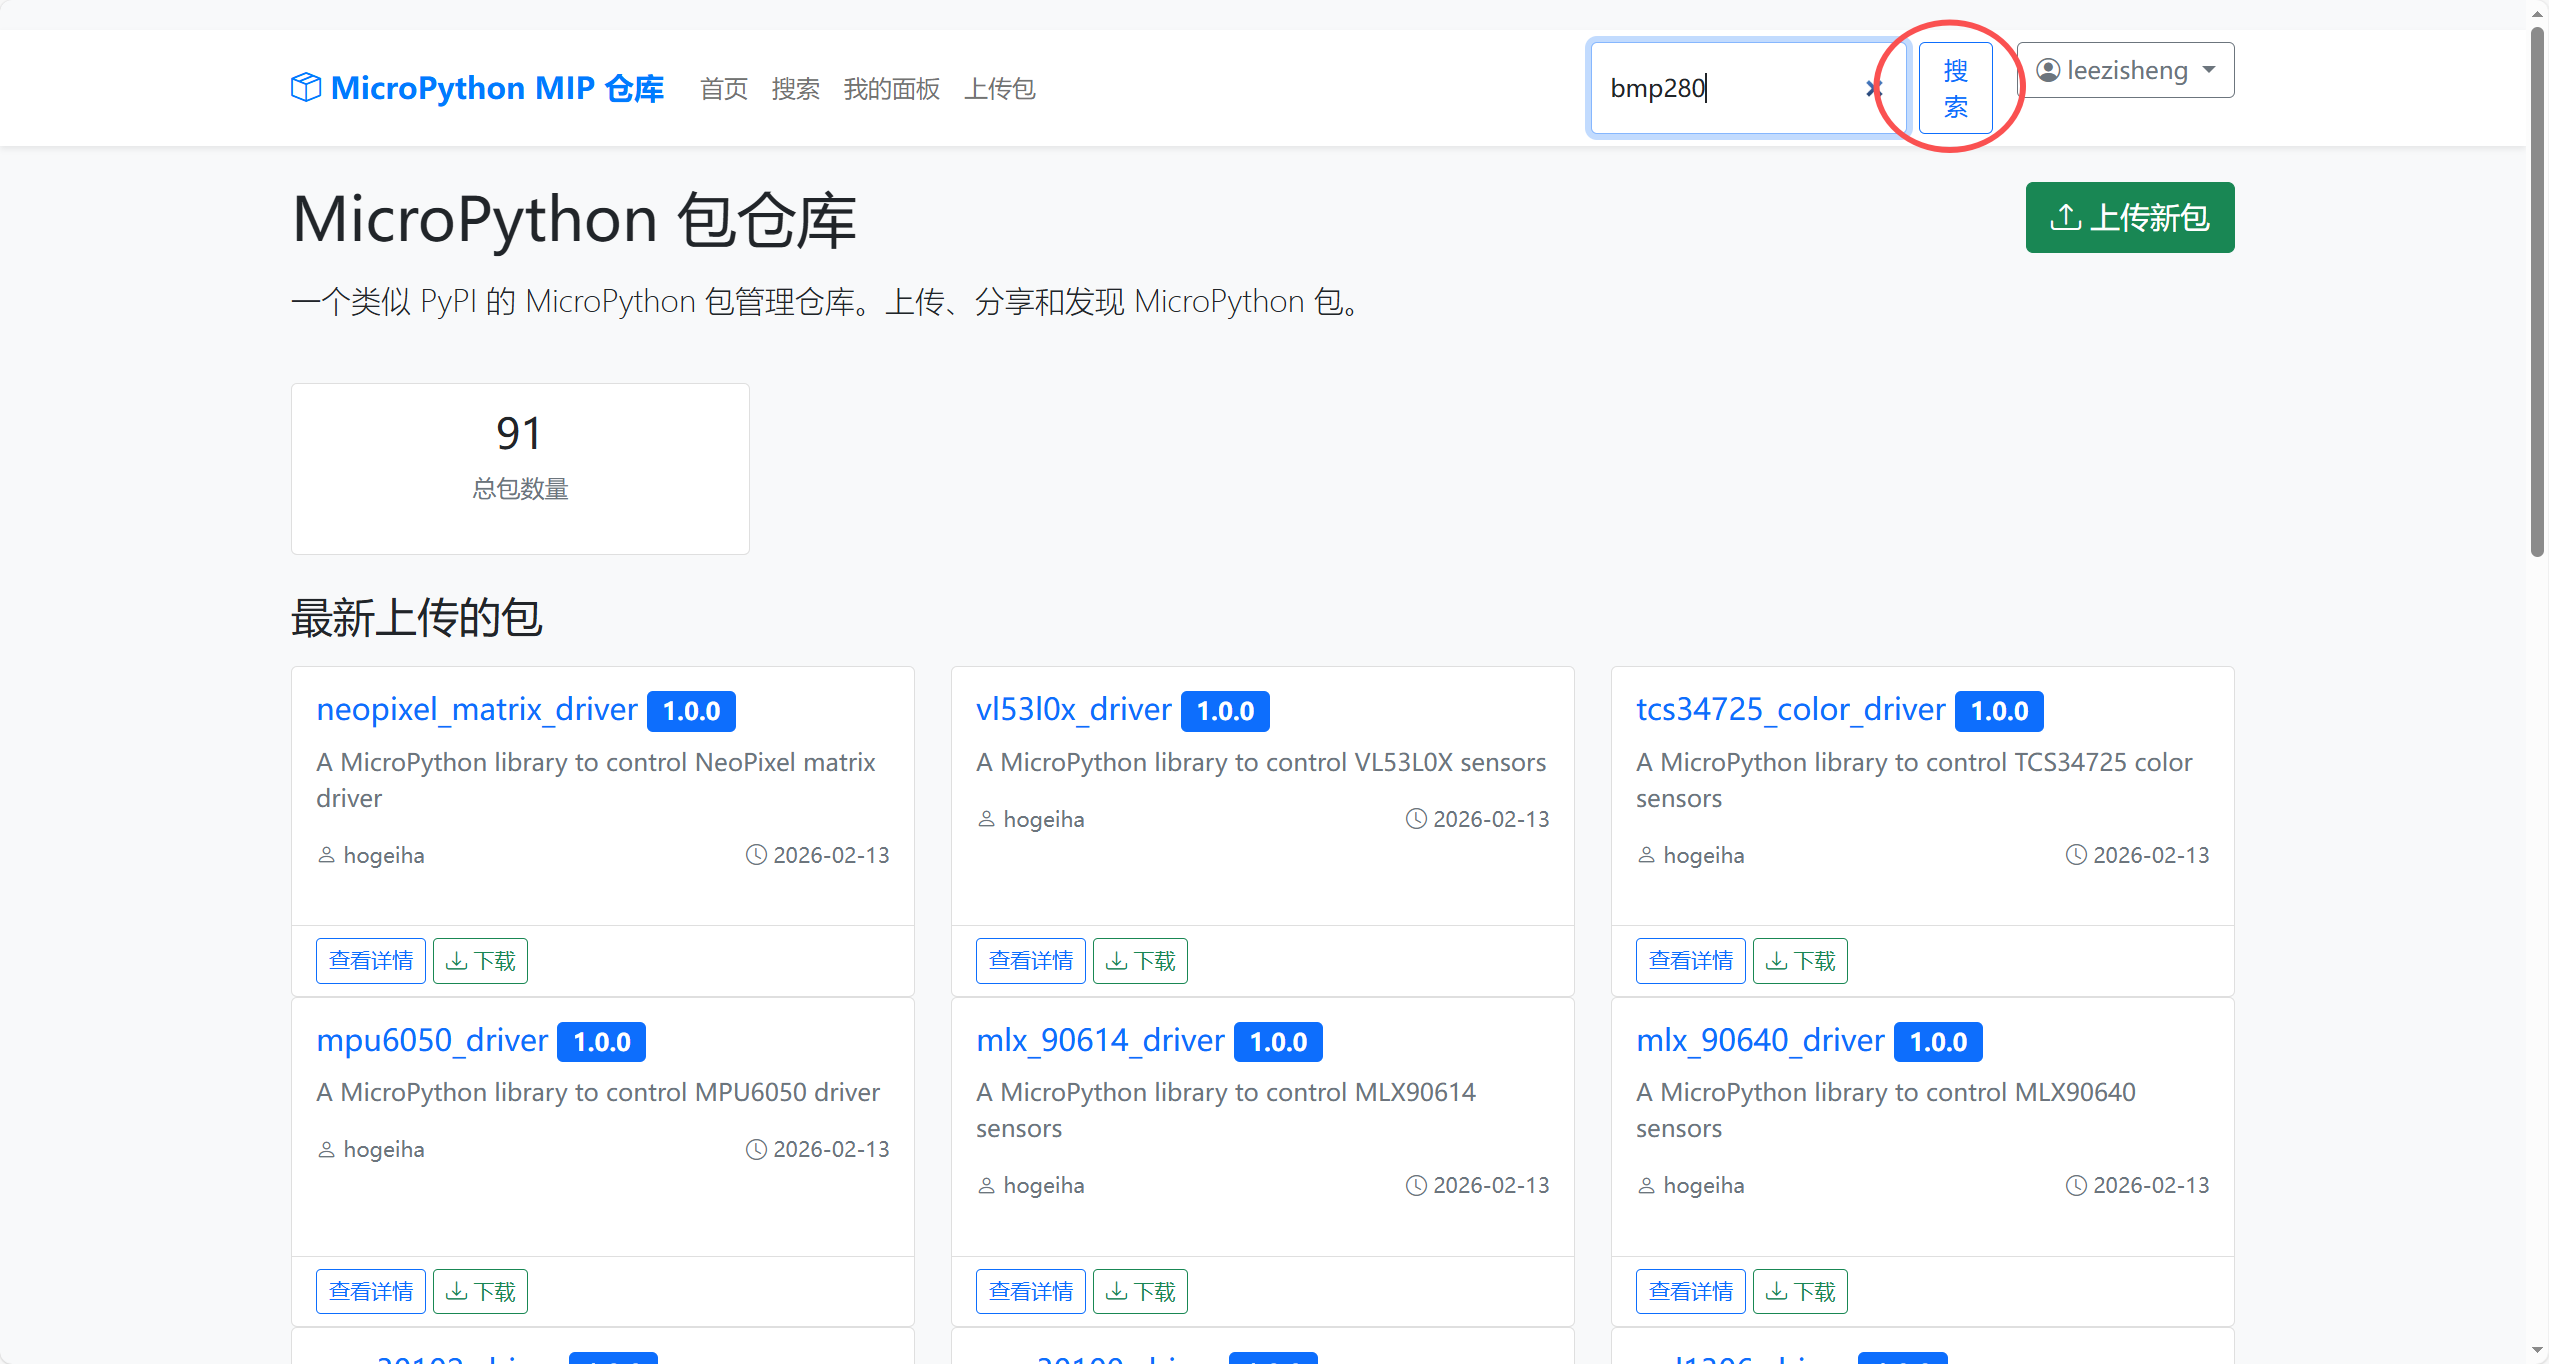Viewport: 2549px width, 1364px height.
Task: Click the download icon for vl53l0x_driver
Action: coord(1117,961)
